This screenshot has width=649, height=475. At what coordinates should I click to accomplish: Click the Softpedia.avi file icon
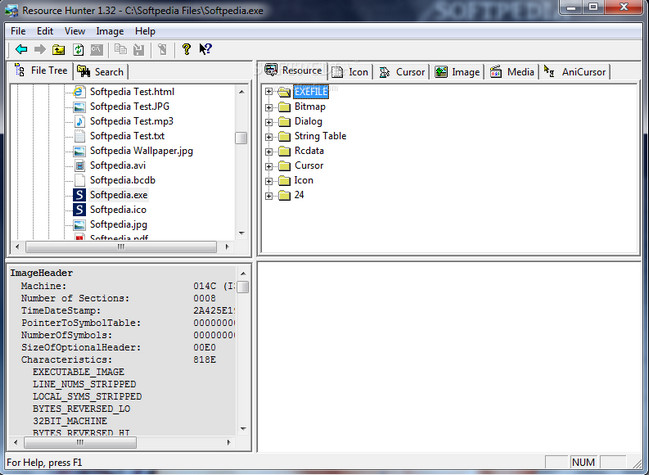(79, 166)
